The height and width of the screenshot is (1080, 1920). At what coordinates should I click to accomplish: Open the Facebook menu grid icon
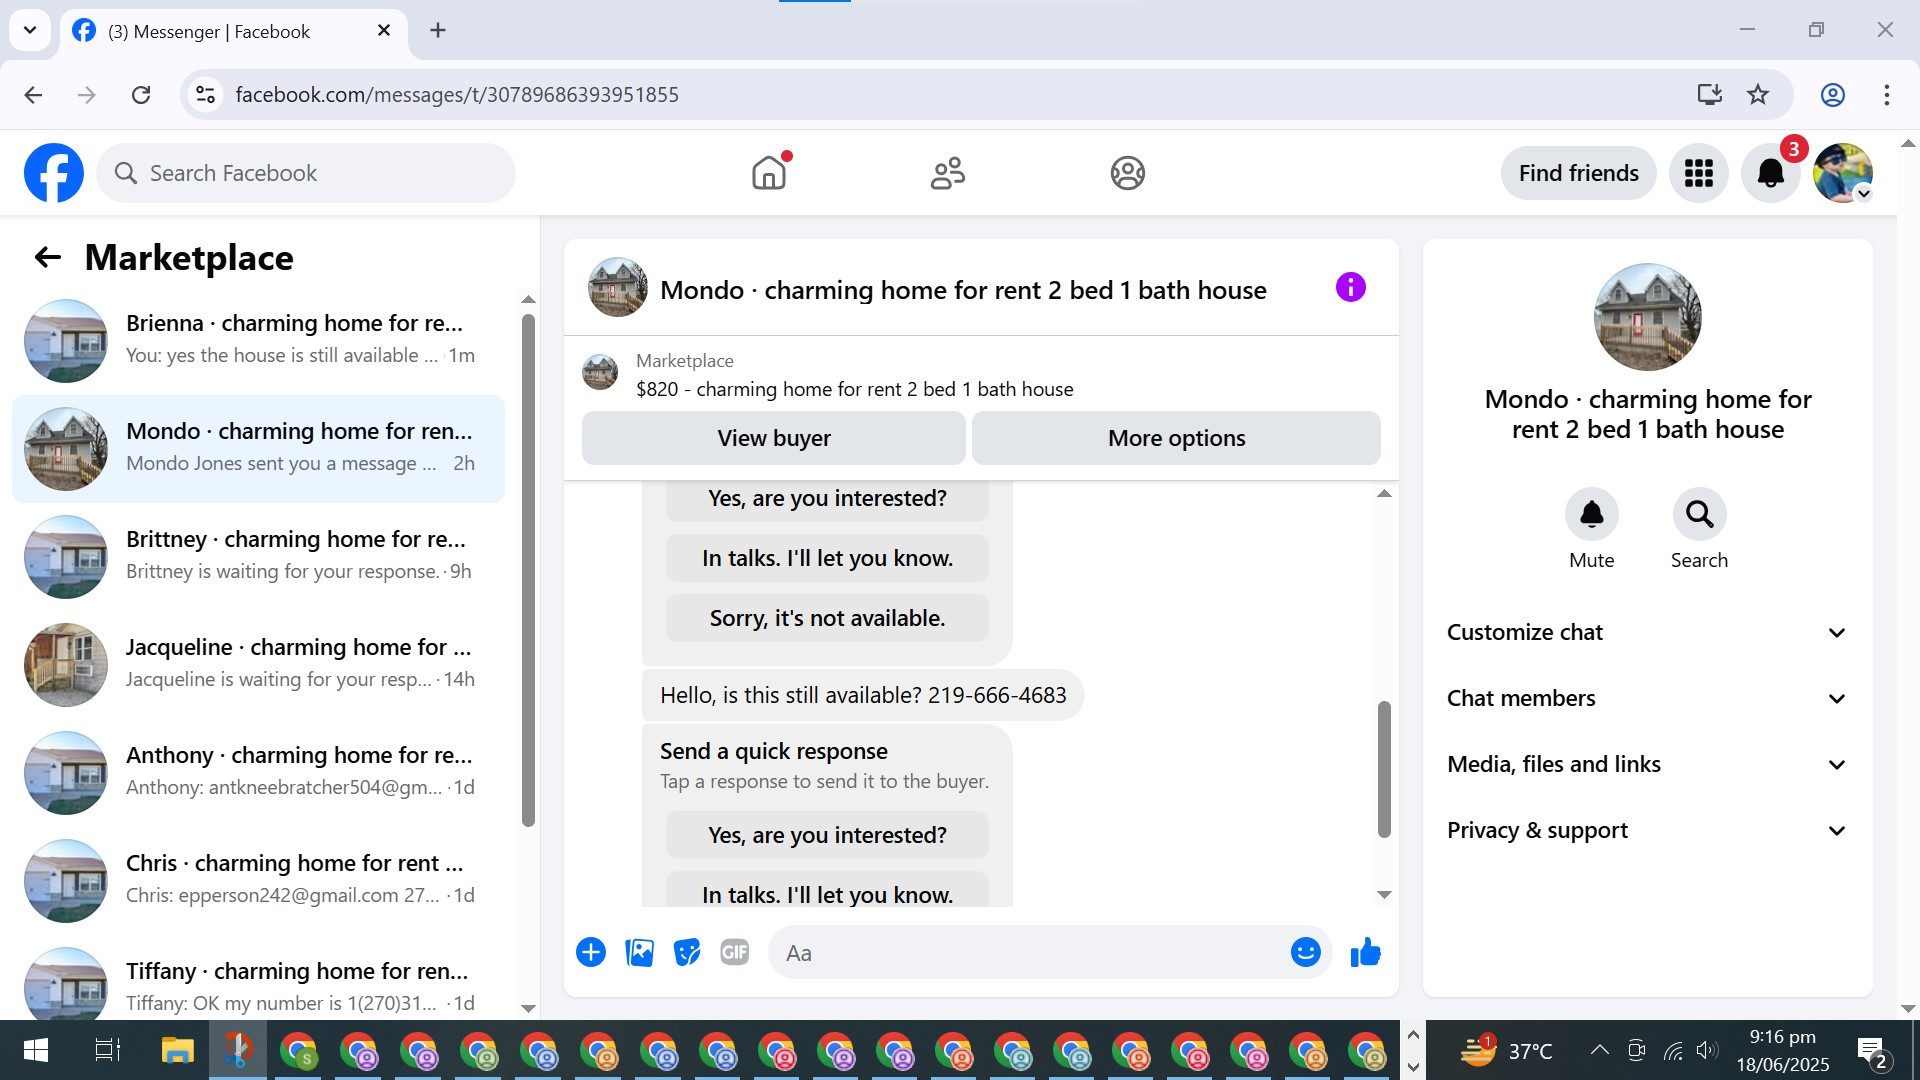click(x=1699, y=173)
